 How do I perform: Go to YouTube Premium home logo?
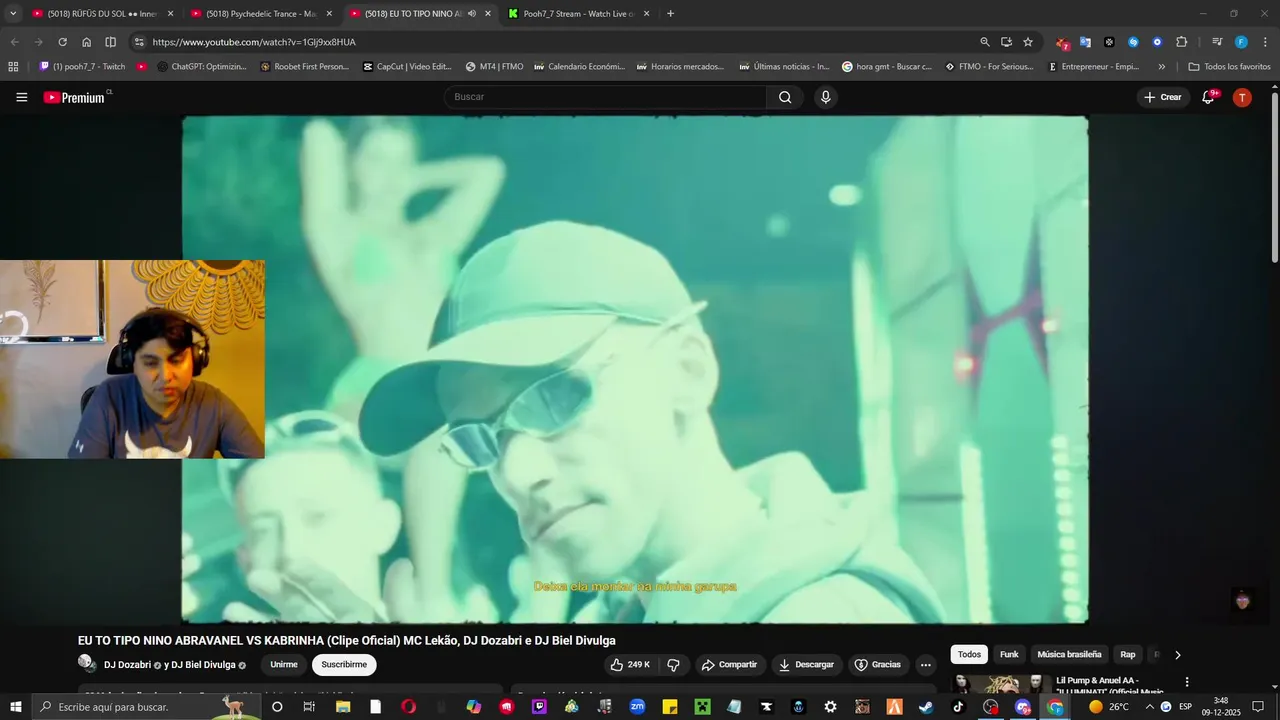point(76,97)
